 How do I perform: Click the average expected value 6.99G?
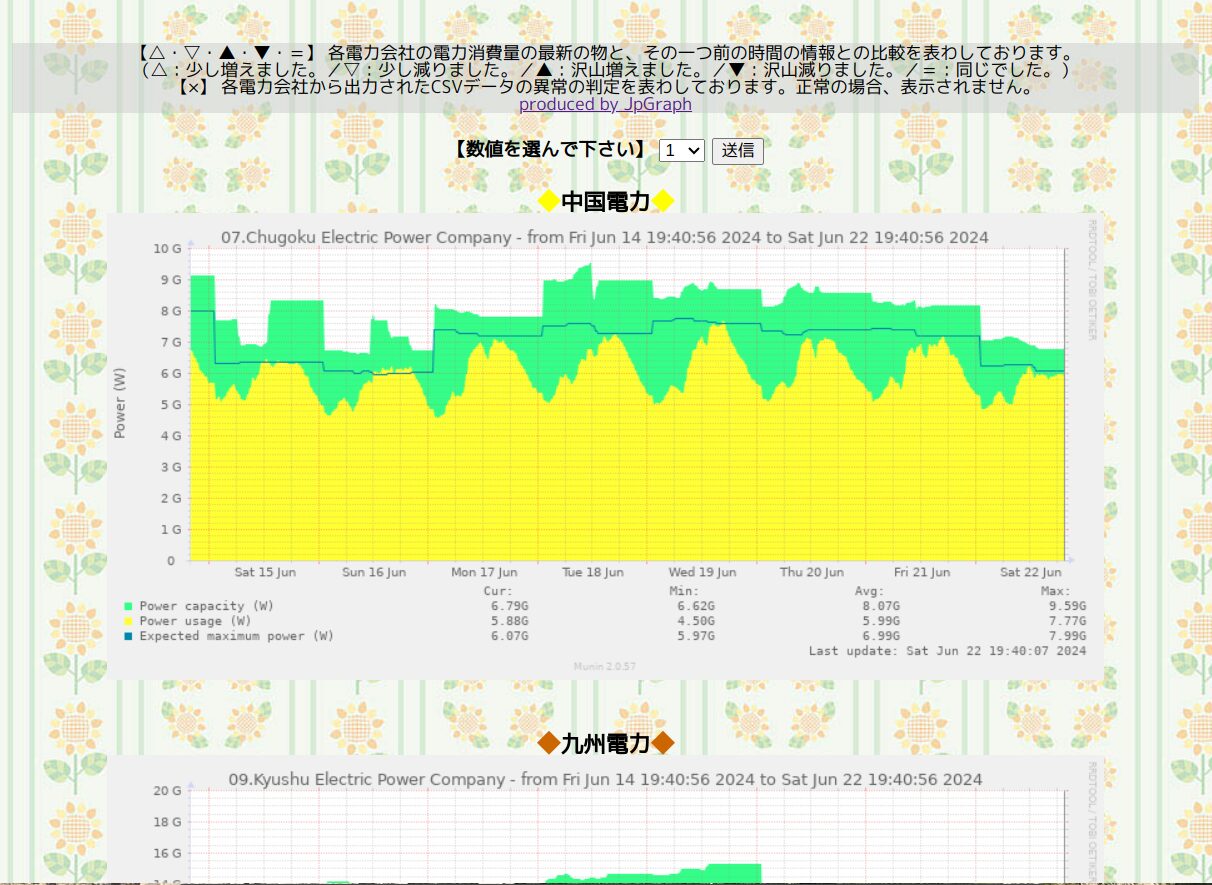coord(881,636)
